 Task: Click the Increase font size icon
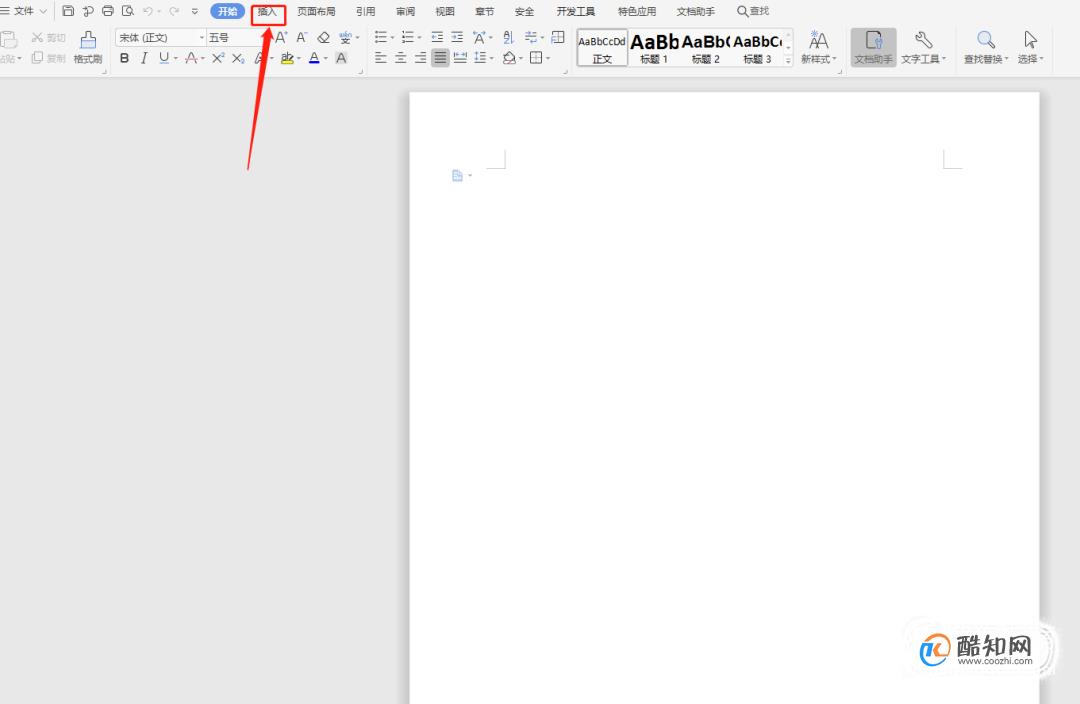[281, 37]
